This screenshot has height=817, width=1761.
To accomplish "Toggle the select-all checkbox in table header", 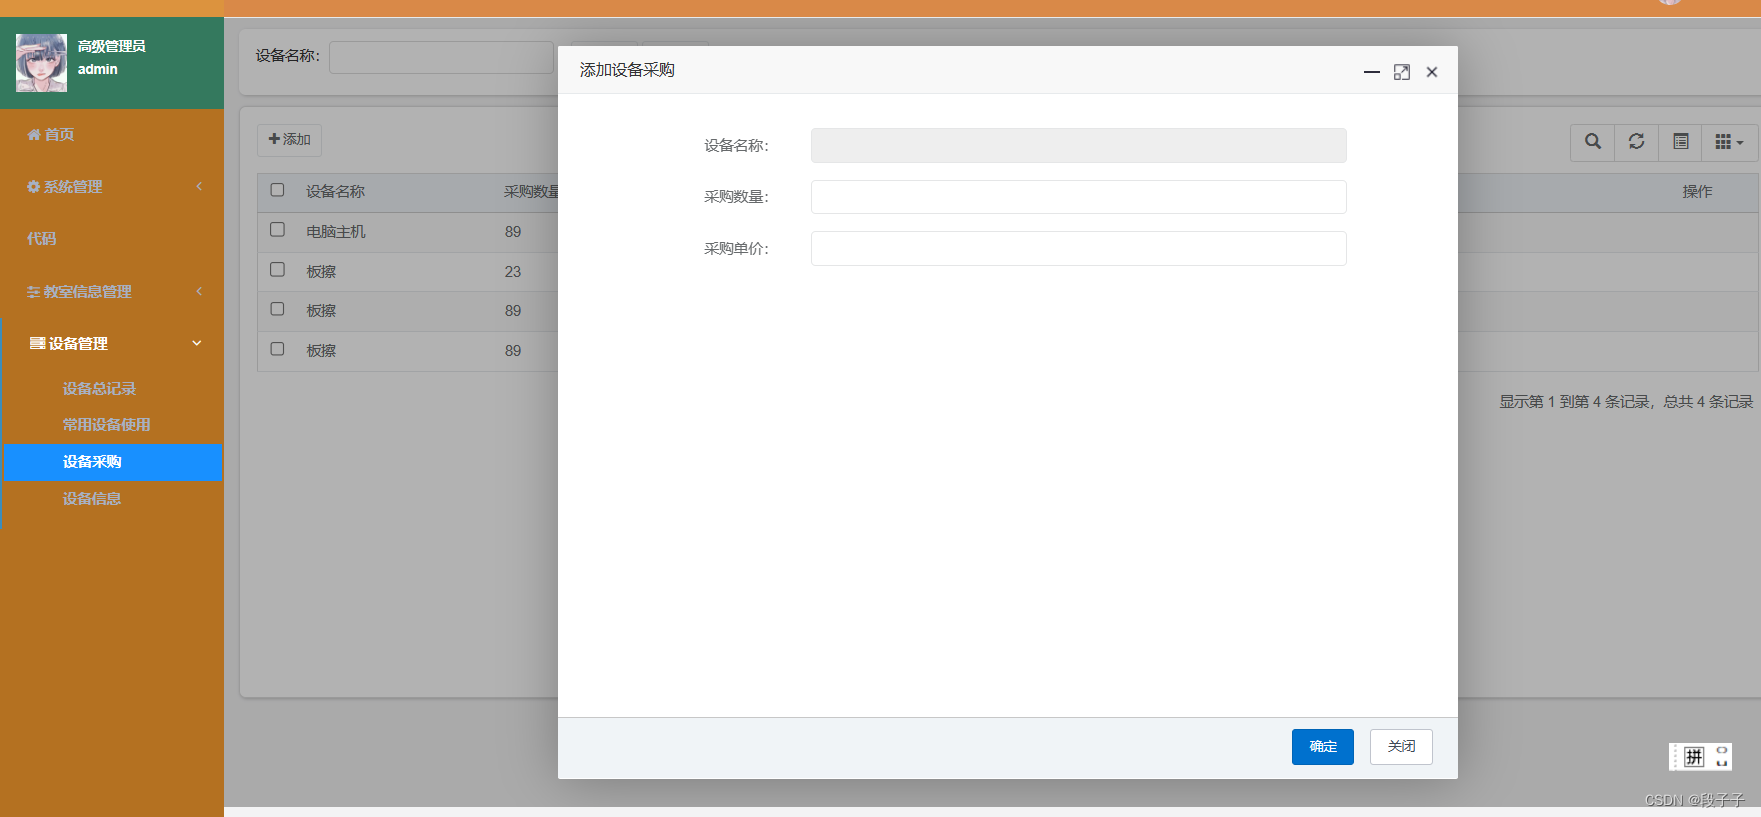I will coord(278,190).
